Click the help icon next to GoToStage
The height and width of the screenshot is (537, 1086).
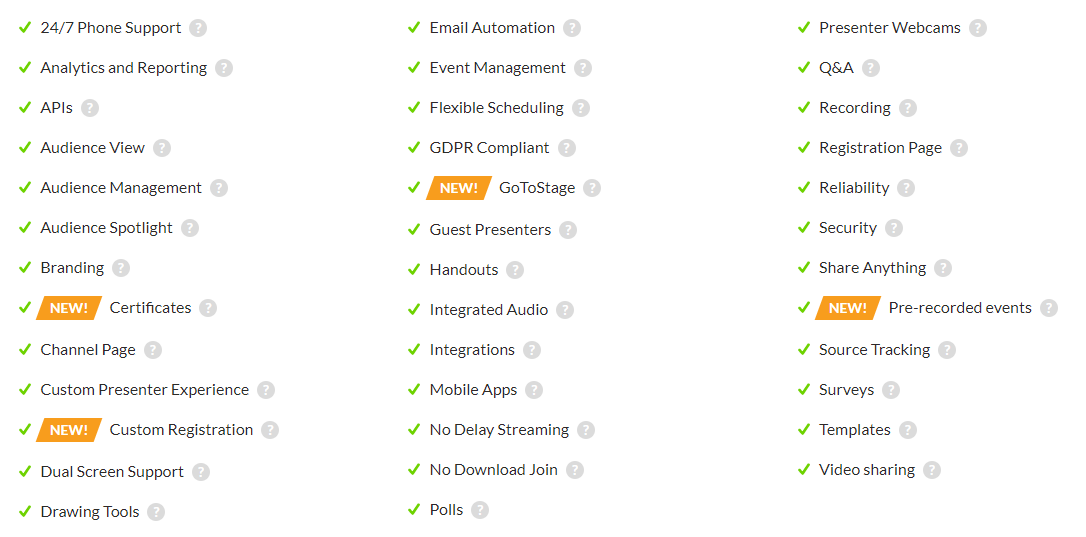591,188
